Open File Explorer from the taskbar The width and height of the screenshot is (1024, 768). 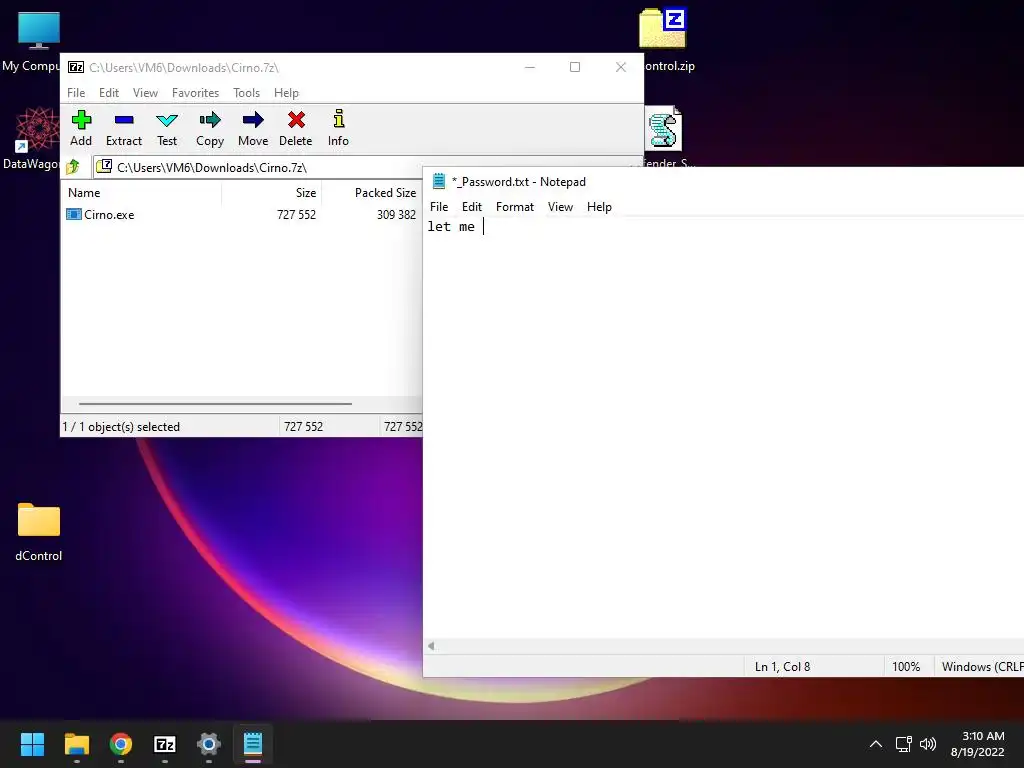click(76, 744)
